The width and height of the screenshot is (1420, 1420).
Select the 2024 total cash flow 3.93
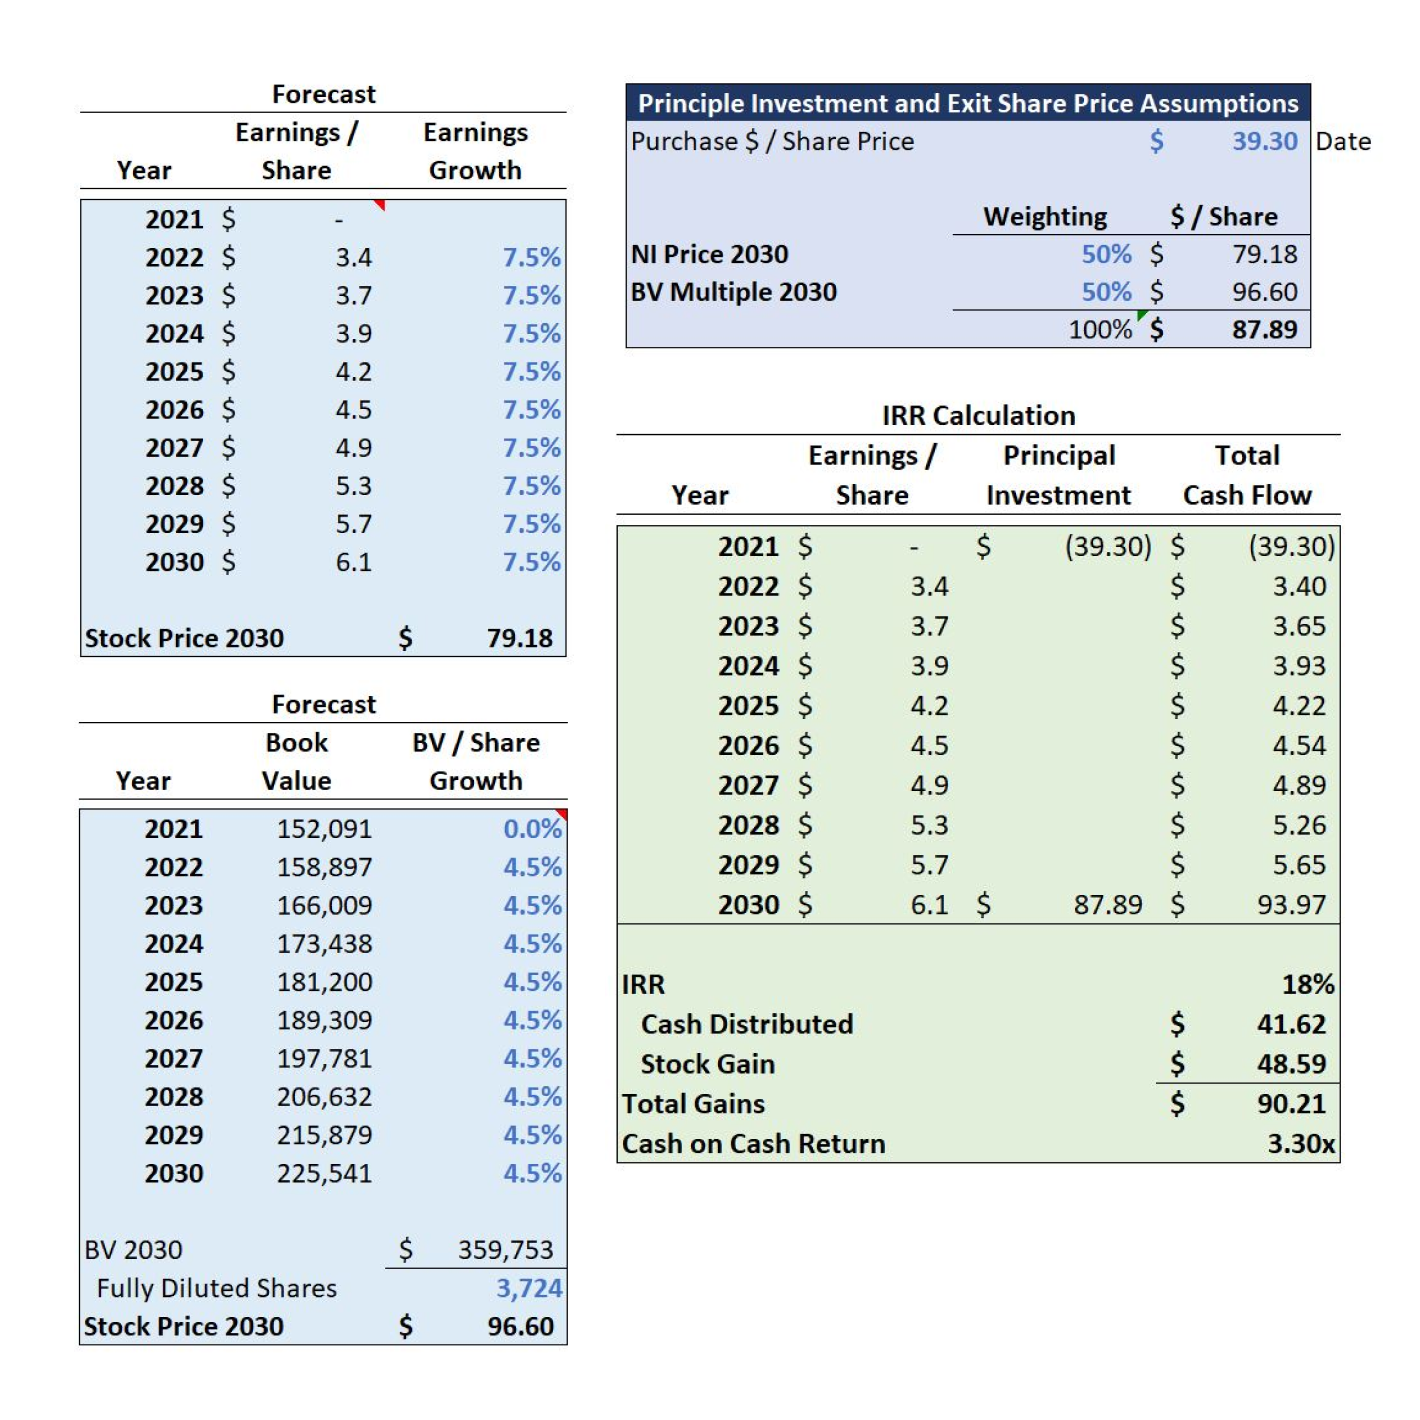(1299, 666)
